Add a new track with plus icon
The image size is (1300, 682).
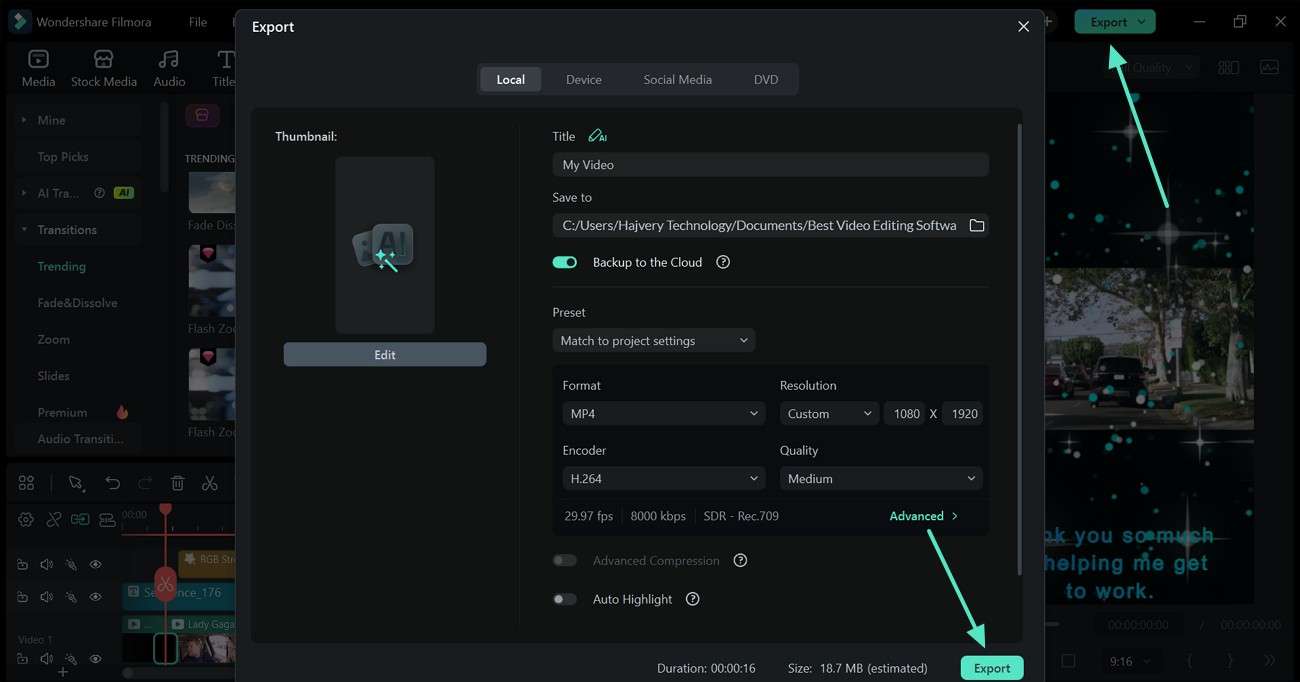pyautogui.click(x=62, y=673)
